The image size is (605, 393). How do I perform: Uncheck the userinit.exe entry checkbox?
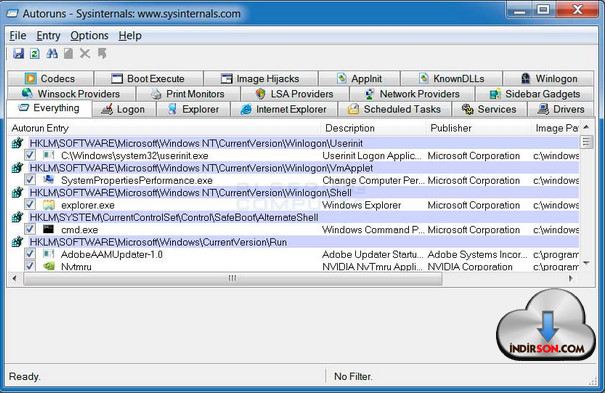(30, 155)
